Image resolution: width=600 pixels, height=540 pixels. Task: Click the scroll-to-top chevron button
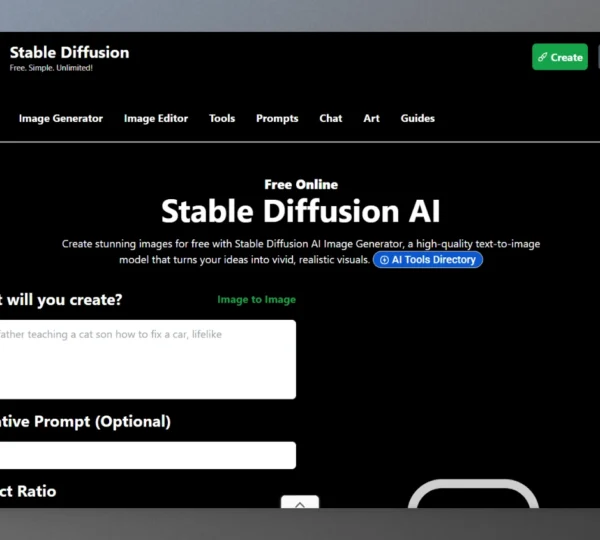point(300,502)
